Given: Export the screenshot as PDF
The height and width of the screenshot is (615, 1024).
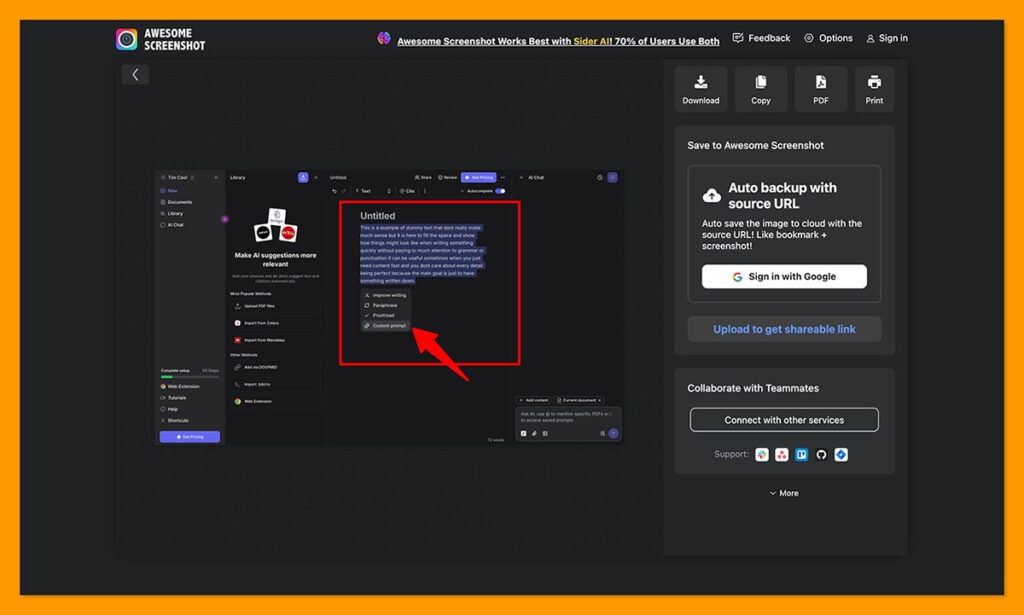Looking at the screenshot, I should [821, 89].
